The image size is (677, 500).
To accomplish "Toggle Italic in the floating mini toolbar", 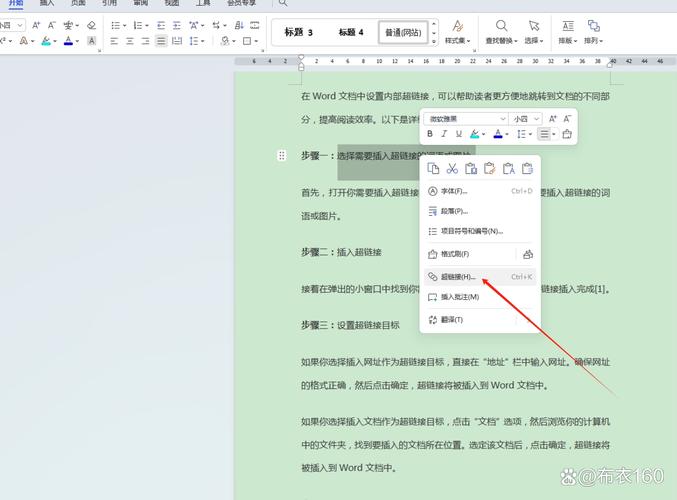I will pyautogui.click(x=444, y=134).
